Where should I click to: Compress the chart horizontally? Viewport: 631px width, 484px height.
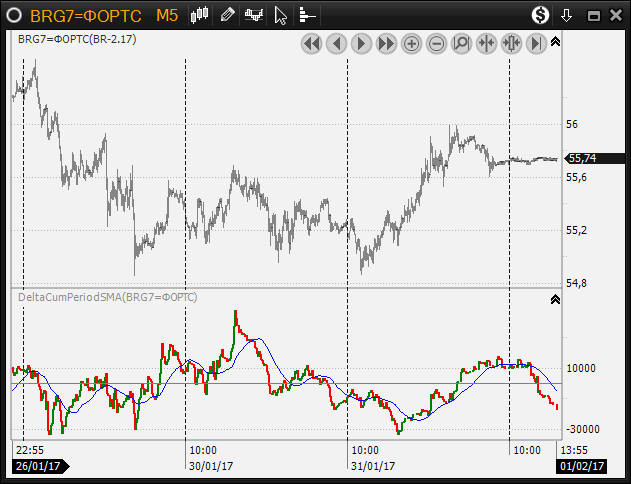pos(486,43)
